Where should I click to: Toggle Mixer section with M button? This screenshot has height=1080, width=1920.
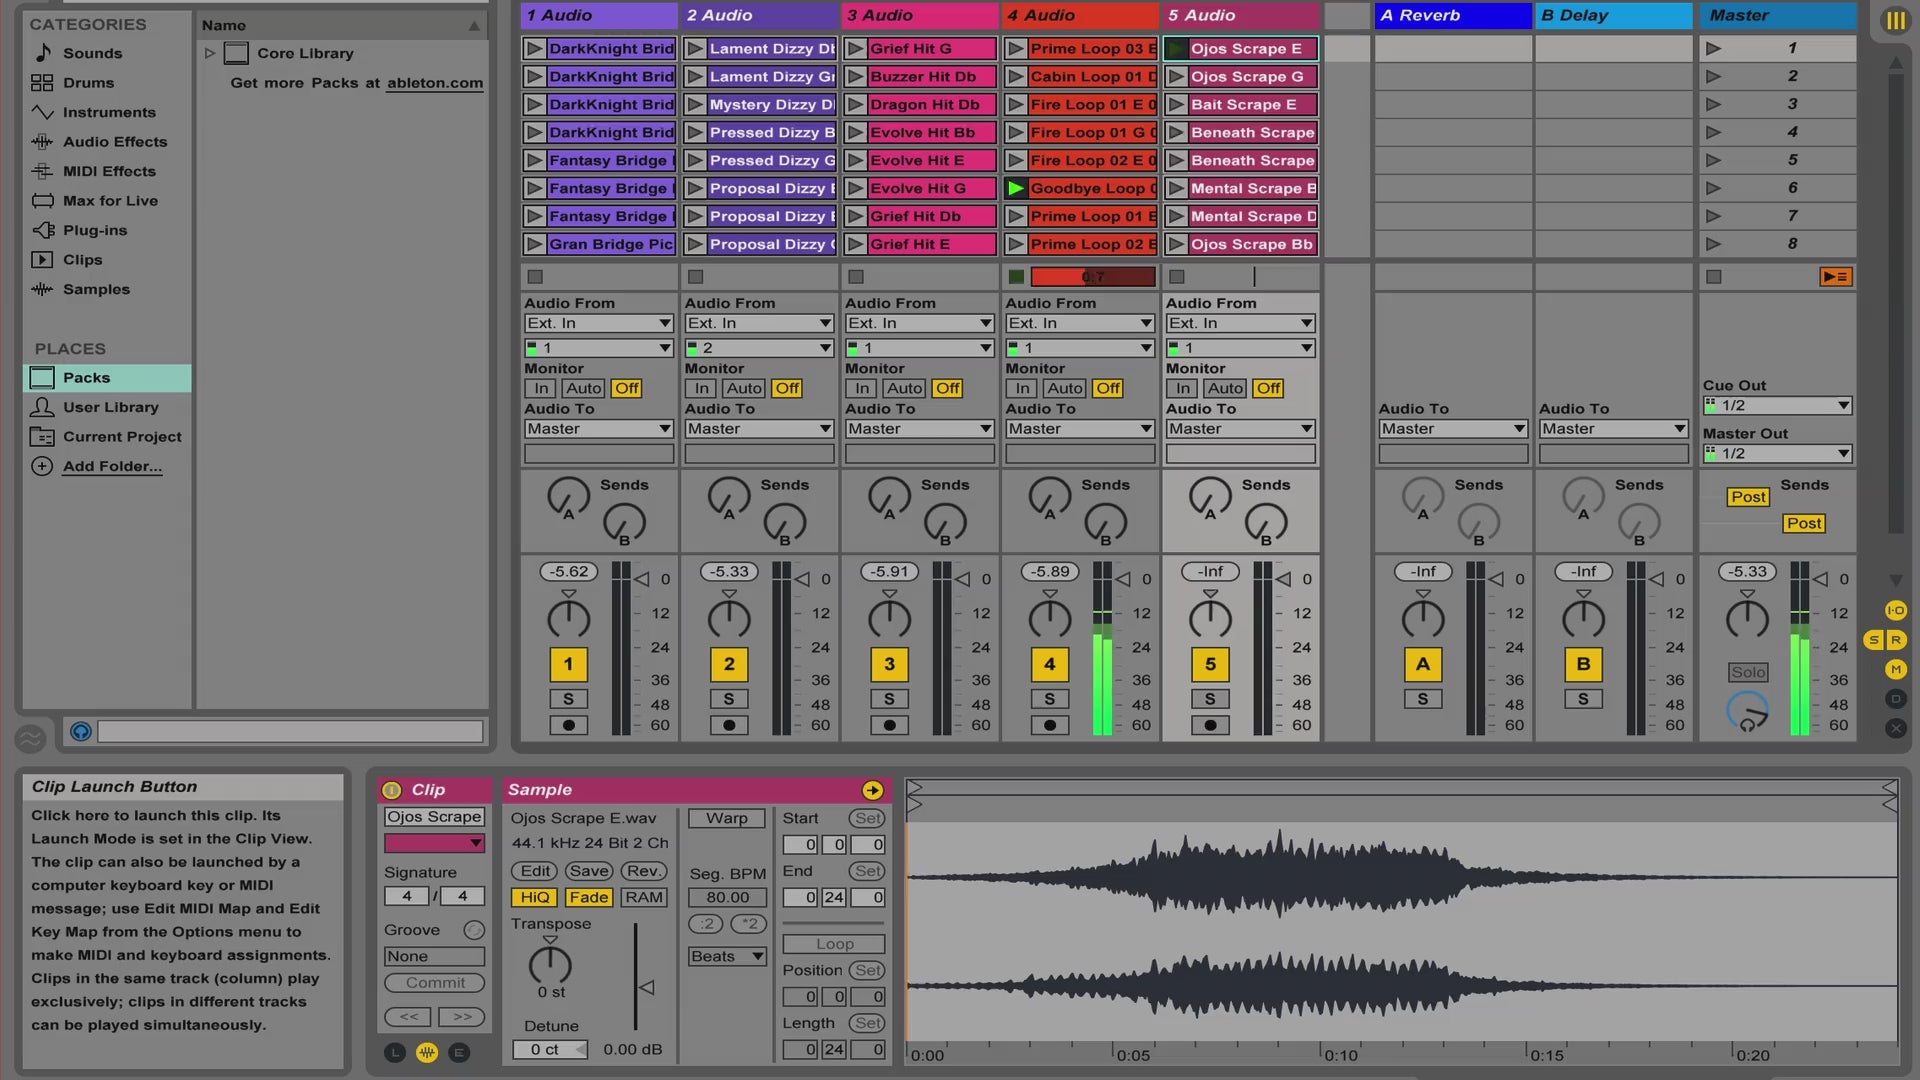1895,669
